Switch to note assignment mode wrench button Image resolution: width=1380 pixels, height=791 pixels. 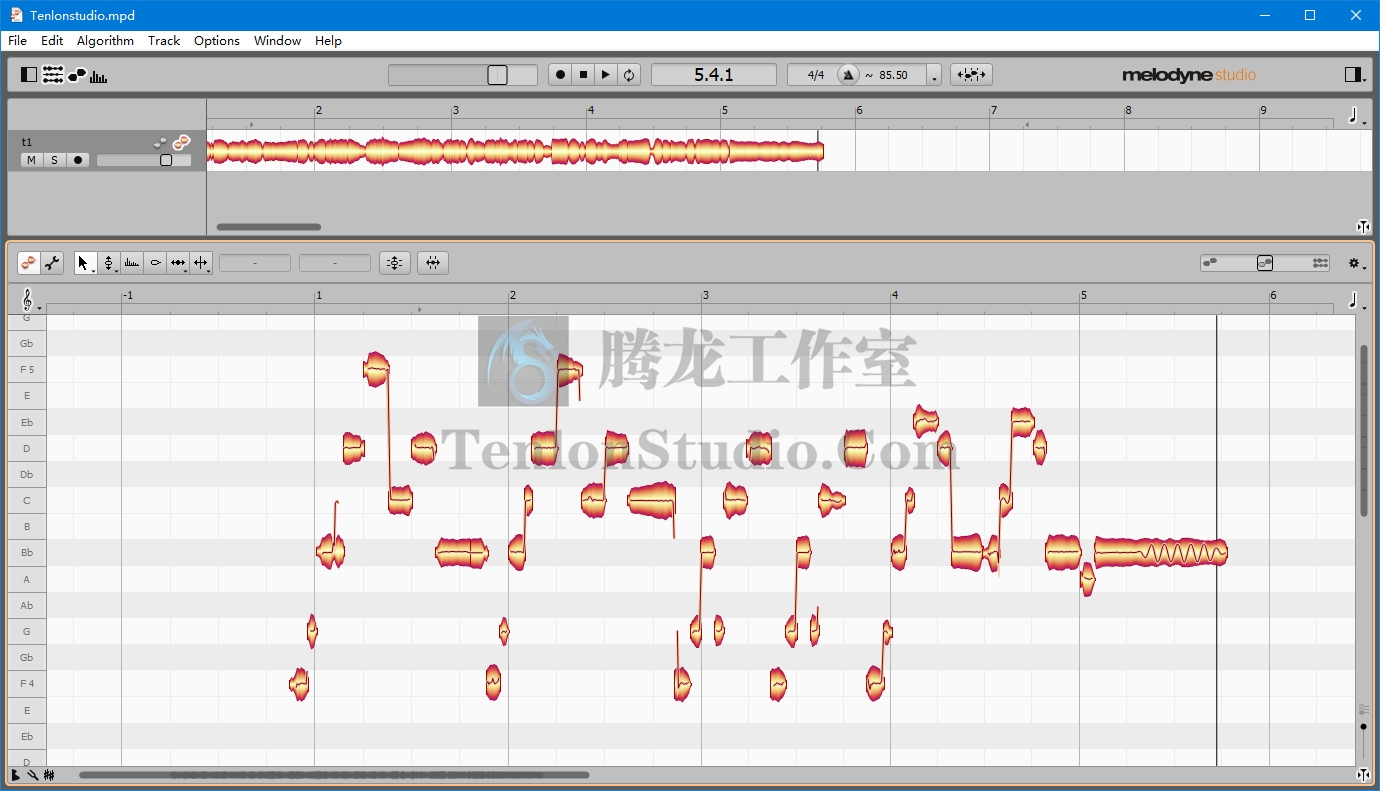tap(52, 263)
